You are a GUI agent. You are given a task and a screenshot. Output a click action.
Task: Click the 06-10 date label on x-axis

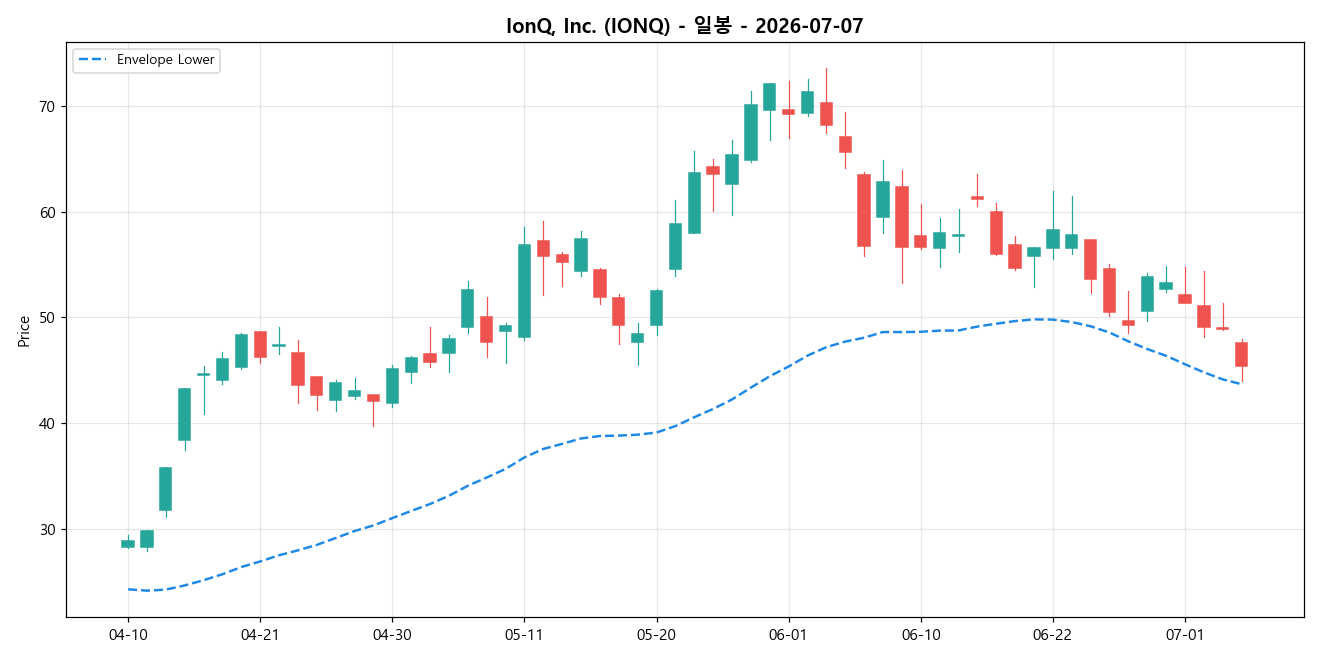[x=921, y=634]
